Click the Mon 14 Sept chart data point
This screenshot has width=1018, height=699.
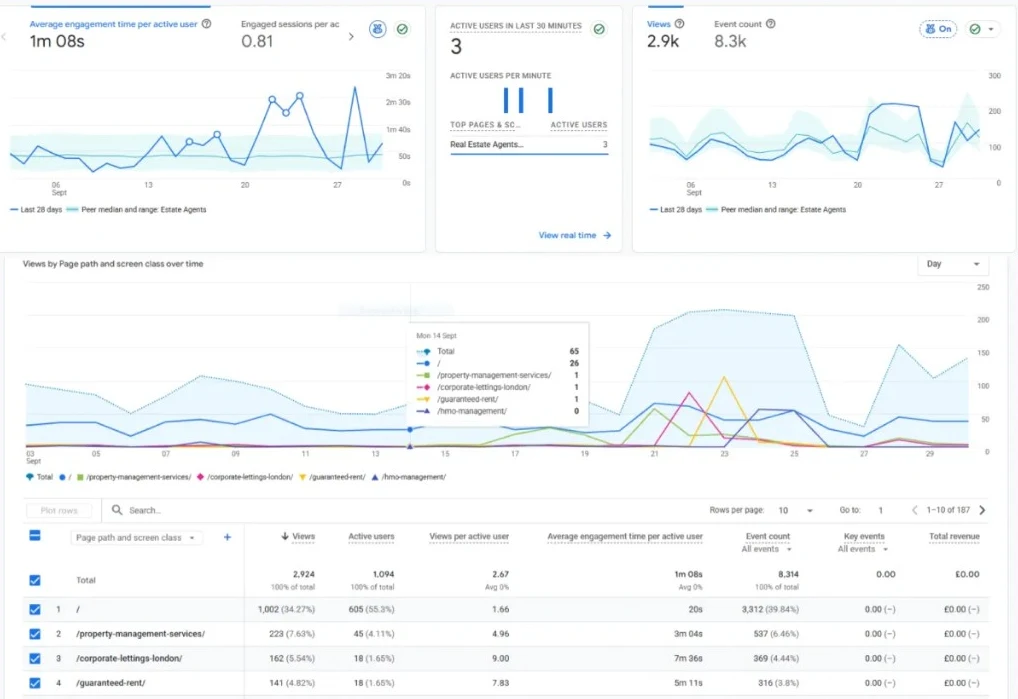(410, 430)
